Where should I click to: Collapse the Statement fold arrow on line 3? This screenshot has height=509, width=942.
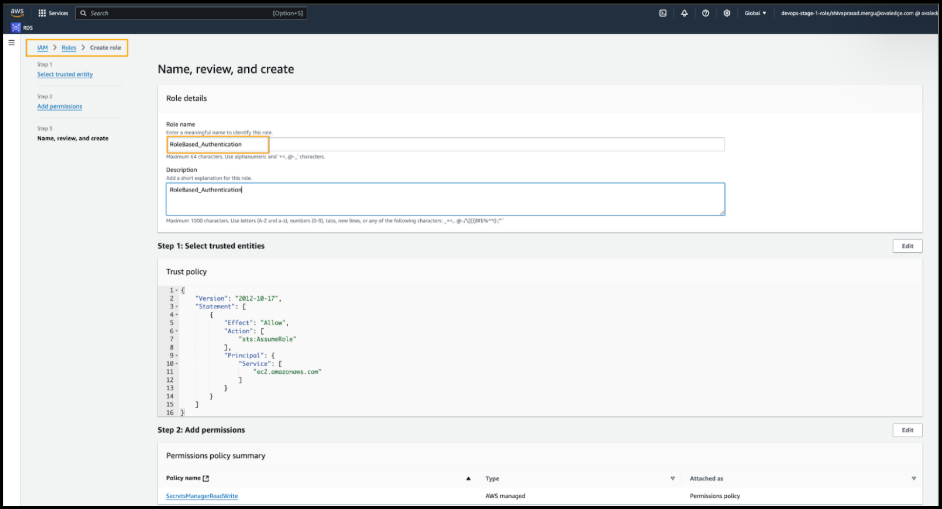[x=177, y=307]
